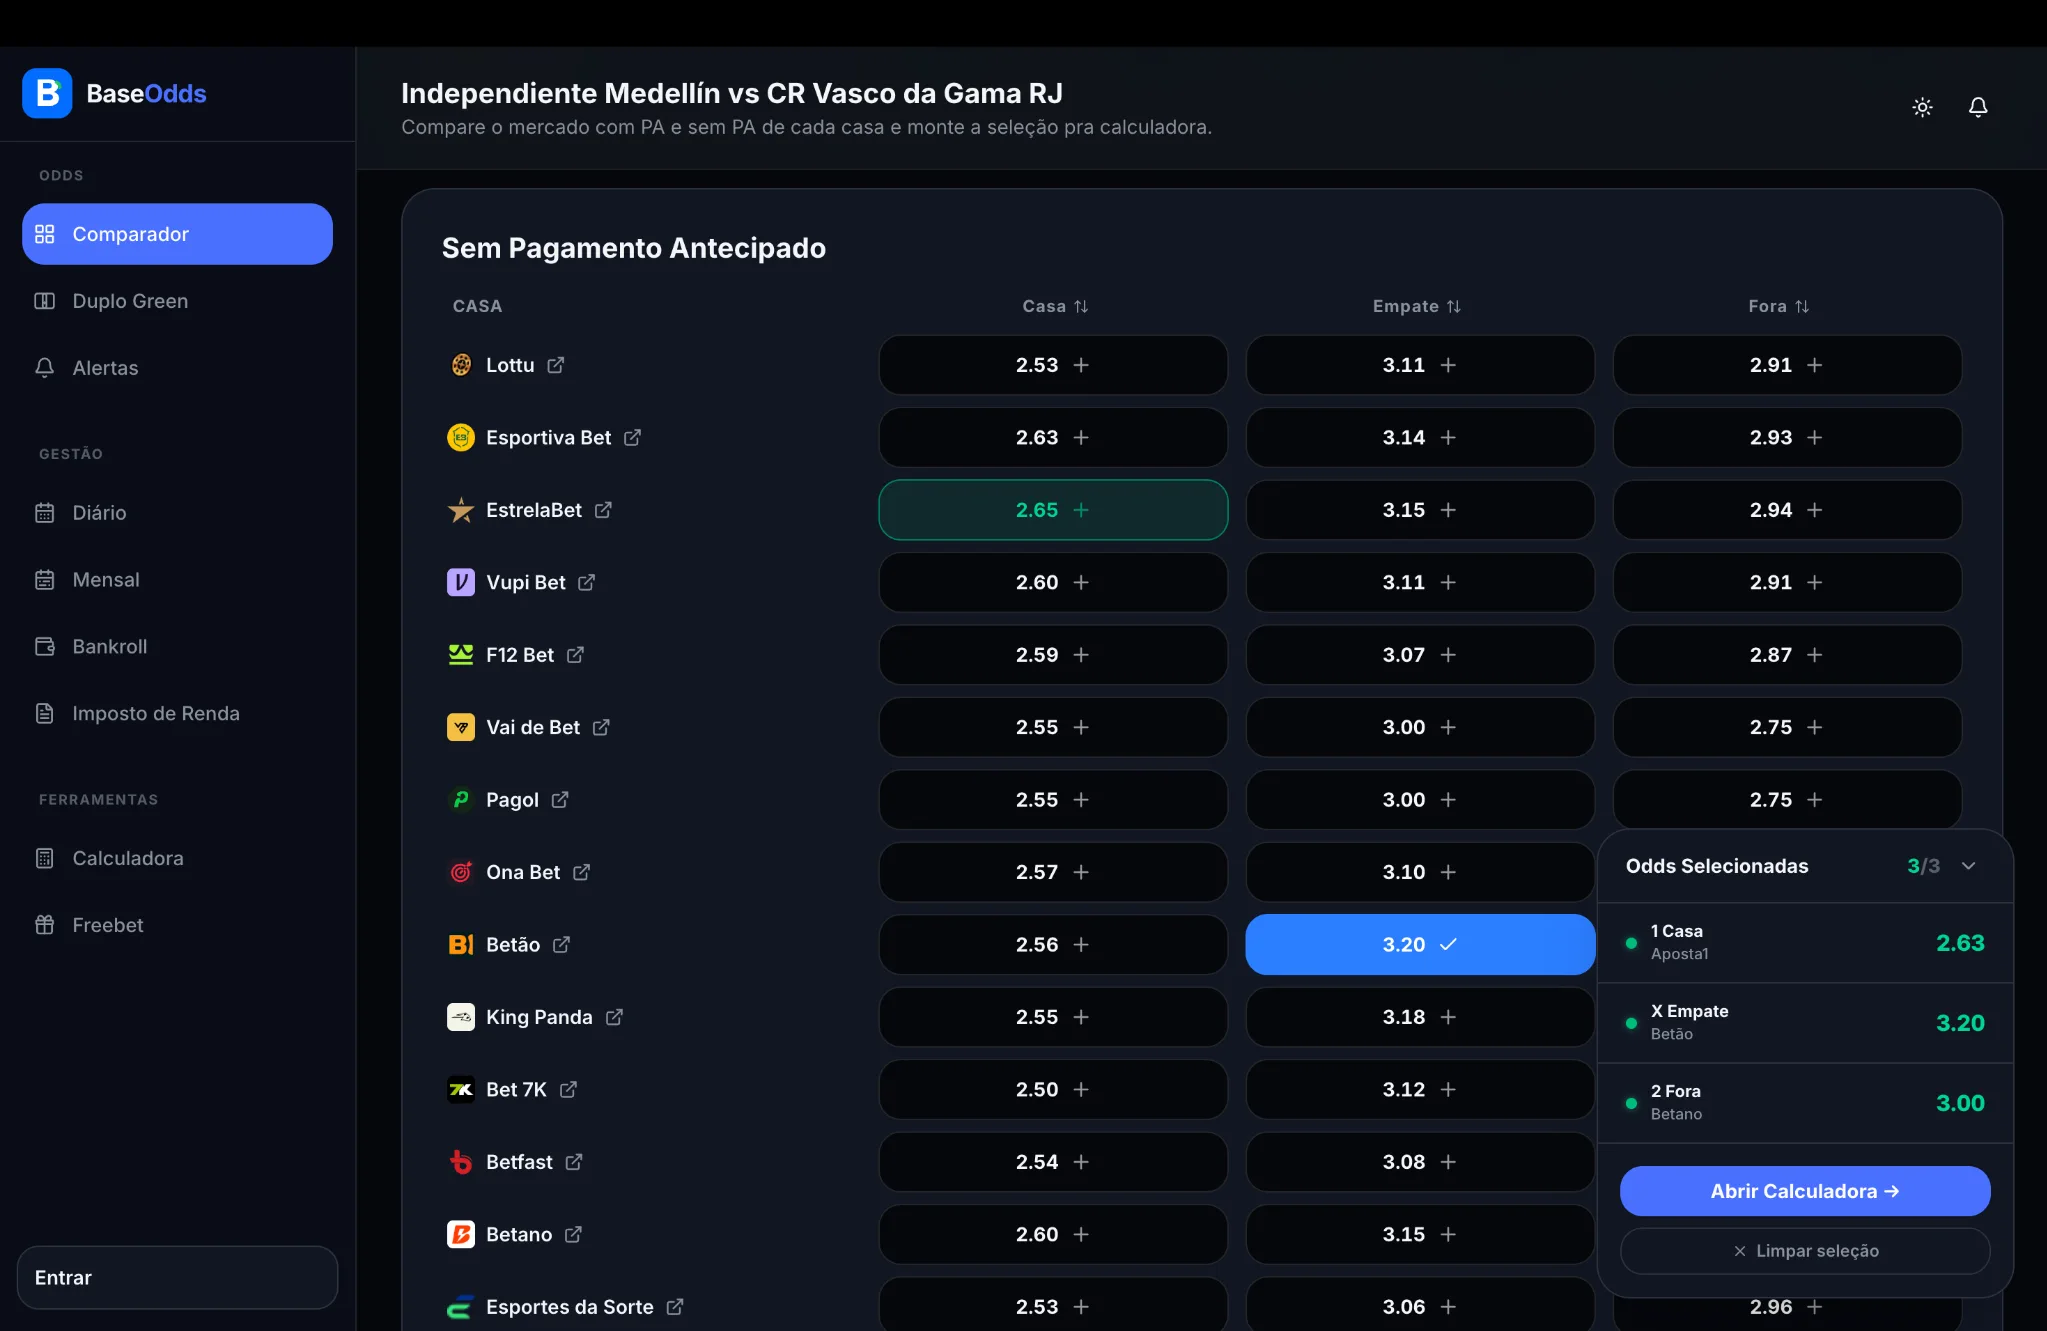The height and width of the screenshot is (1331, 2047).
Task: Select Esportiva Bet Empate odd 3.14
Action: point(1420,438)
